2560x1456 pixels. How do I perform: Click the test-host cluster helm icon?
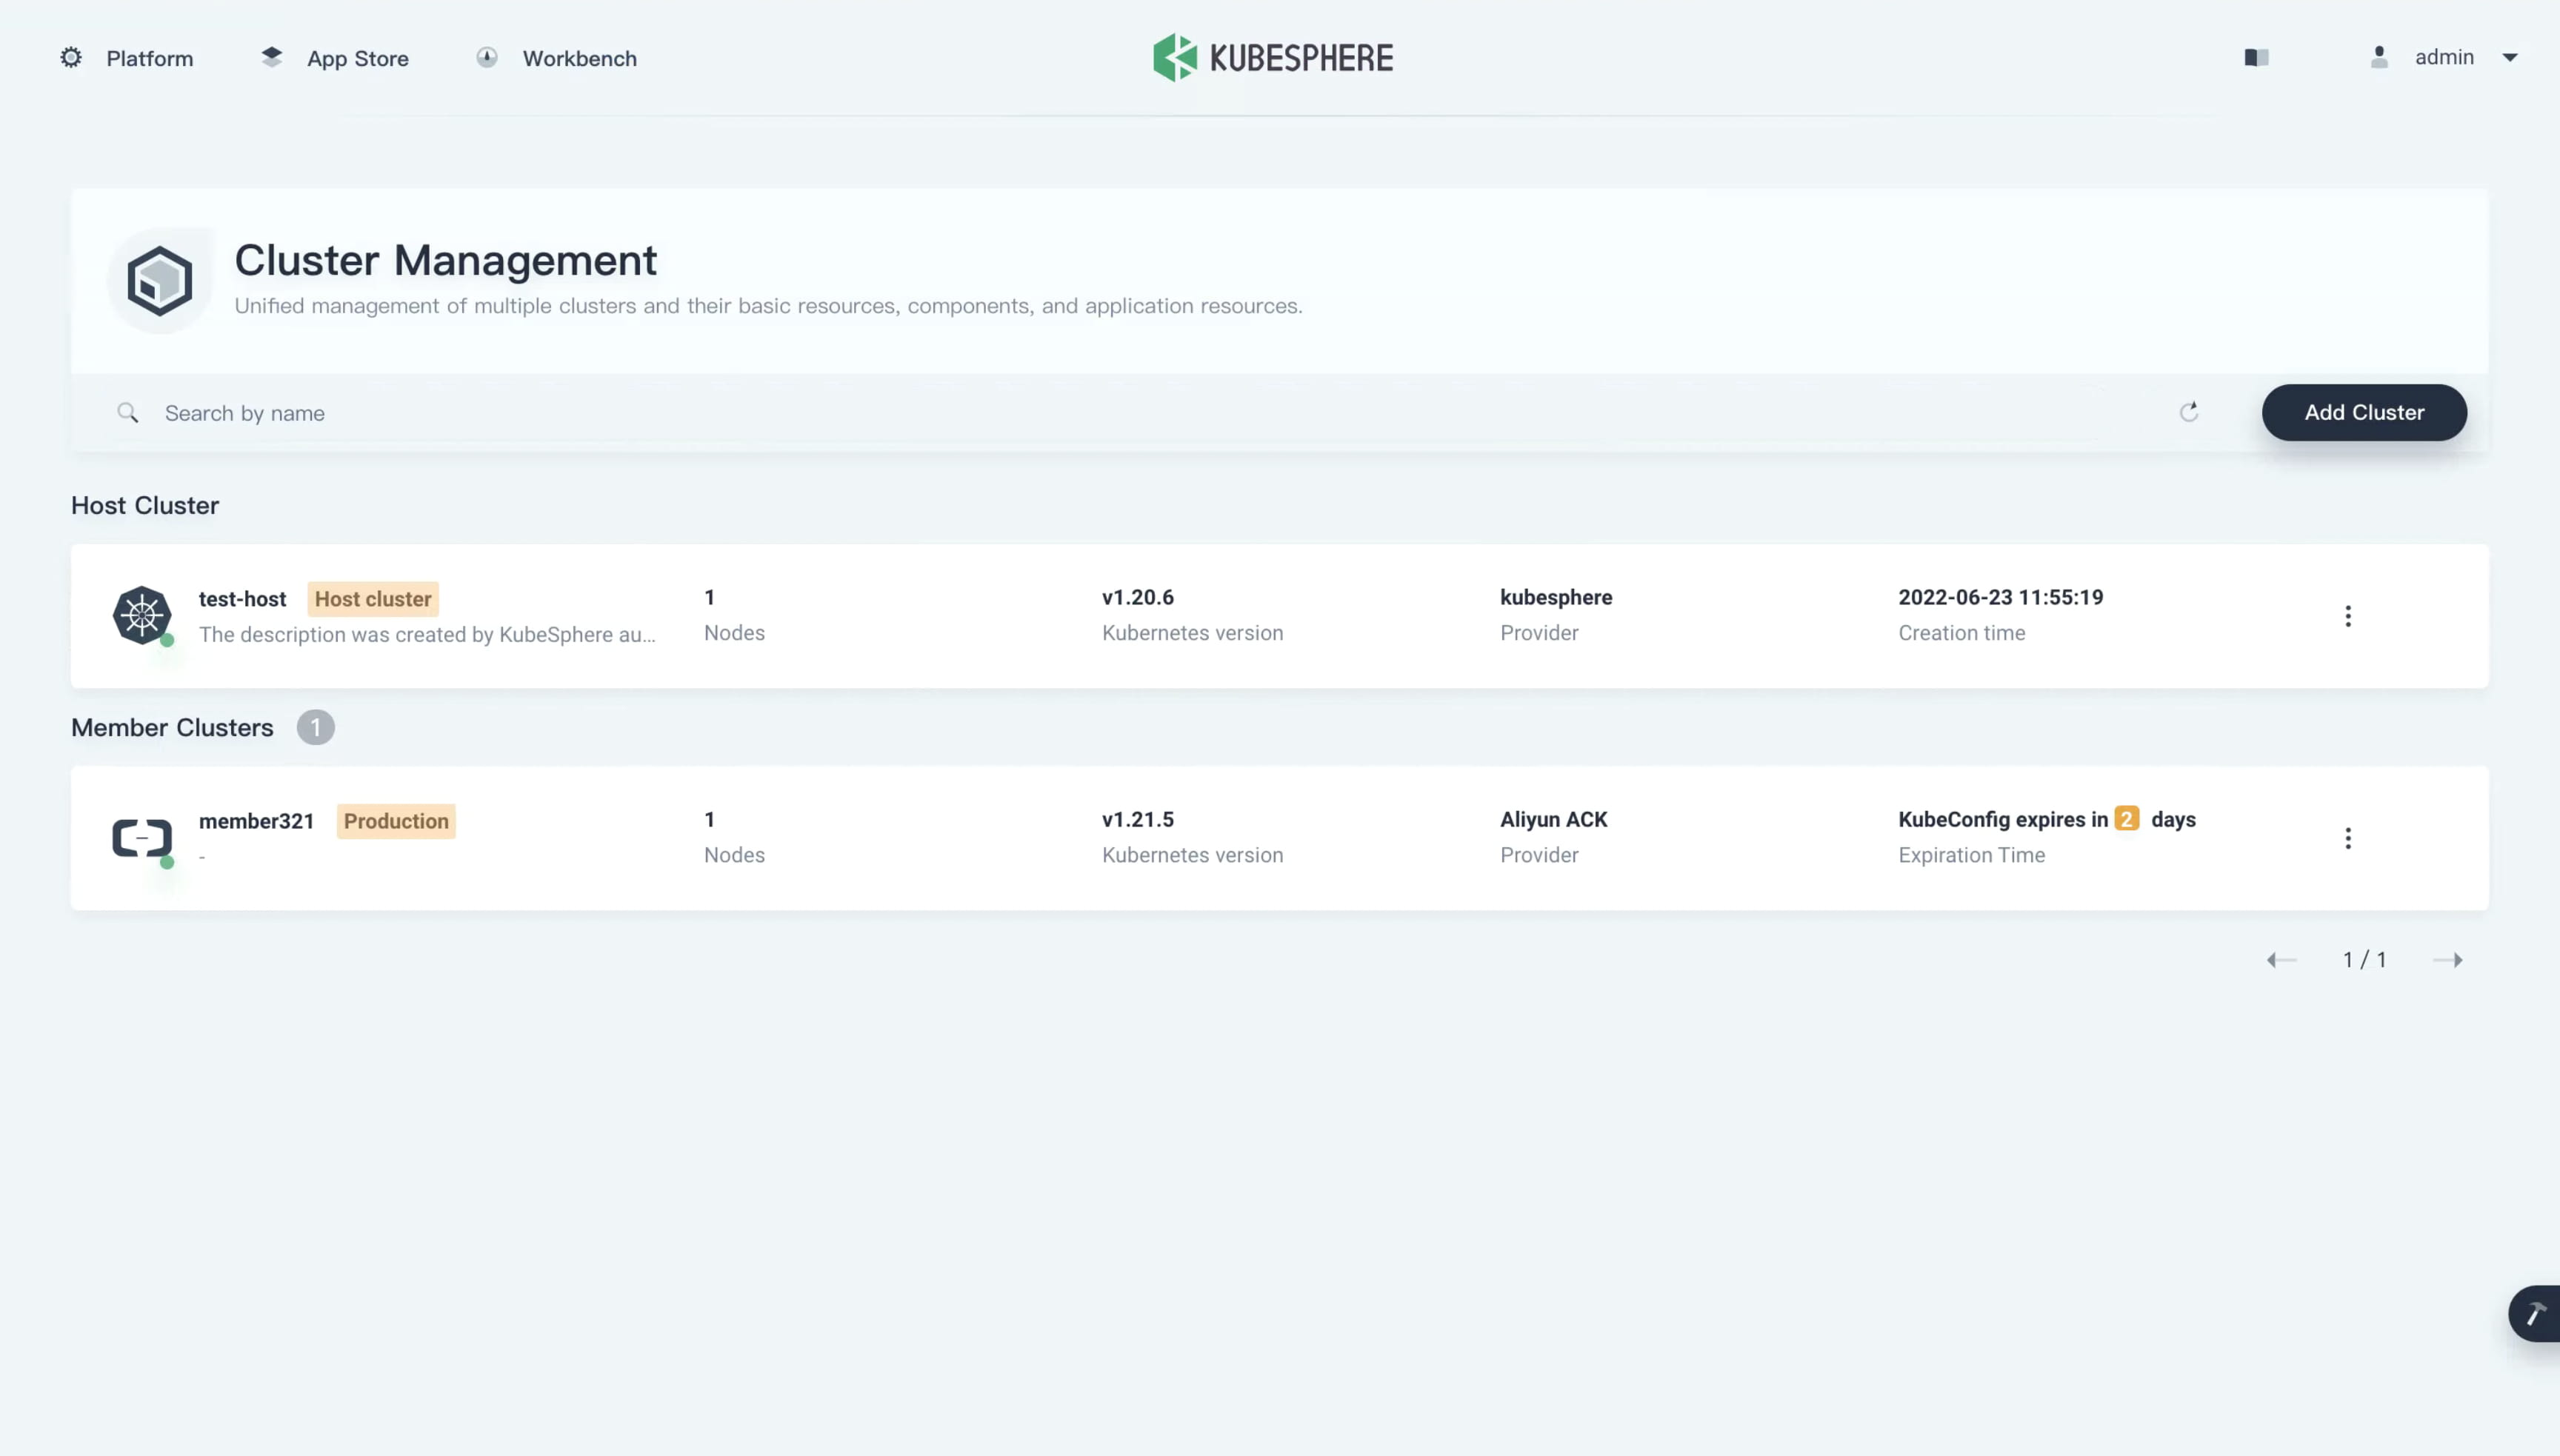pyautogui.click(x=142, y=614)
